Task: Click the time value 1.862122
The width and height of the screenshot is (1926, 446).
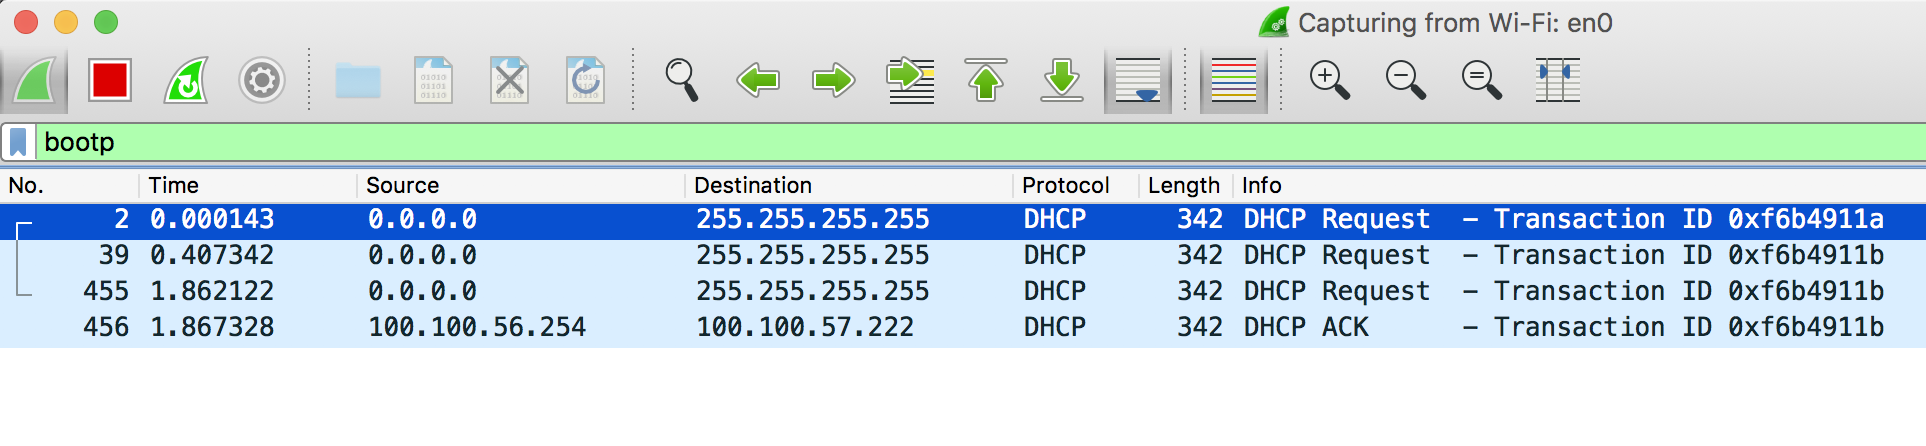Action: pyautogui.click(x=212, y=292)
